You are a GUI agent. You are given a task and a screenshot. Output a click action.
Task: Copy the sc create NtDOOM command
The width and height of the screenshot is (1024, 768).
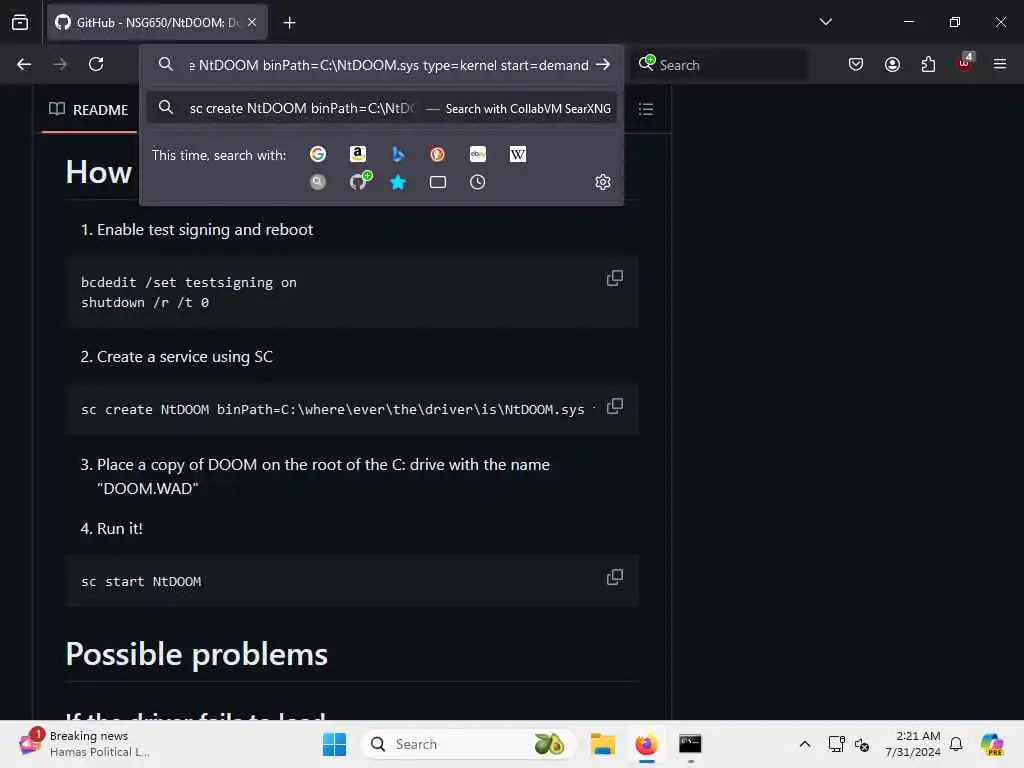coord(615,406)
